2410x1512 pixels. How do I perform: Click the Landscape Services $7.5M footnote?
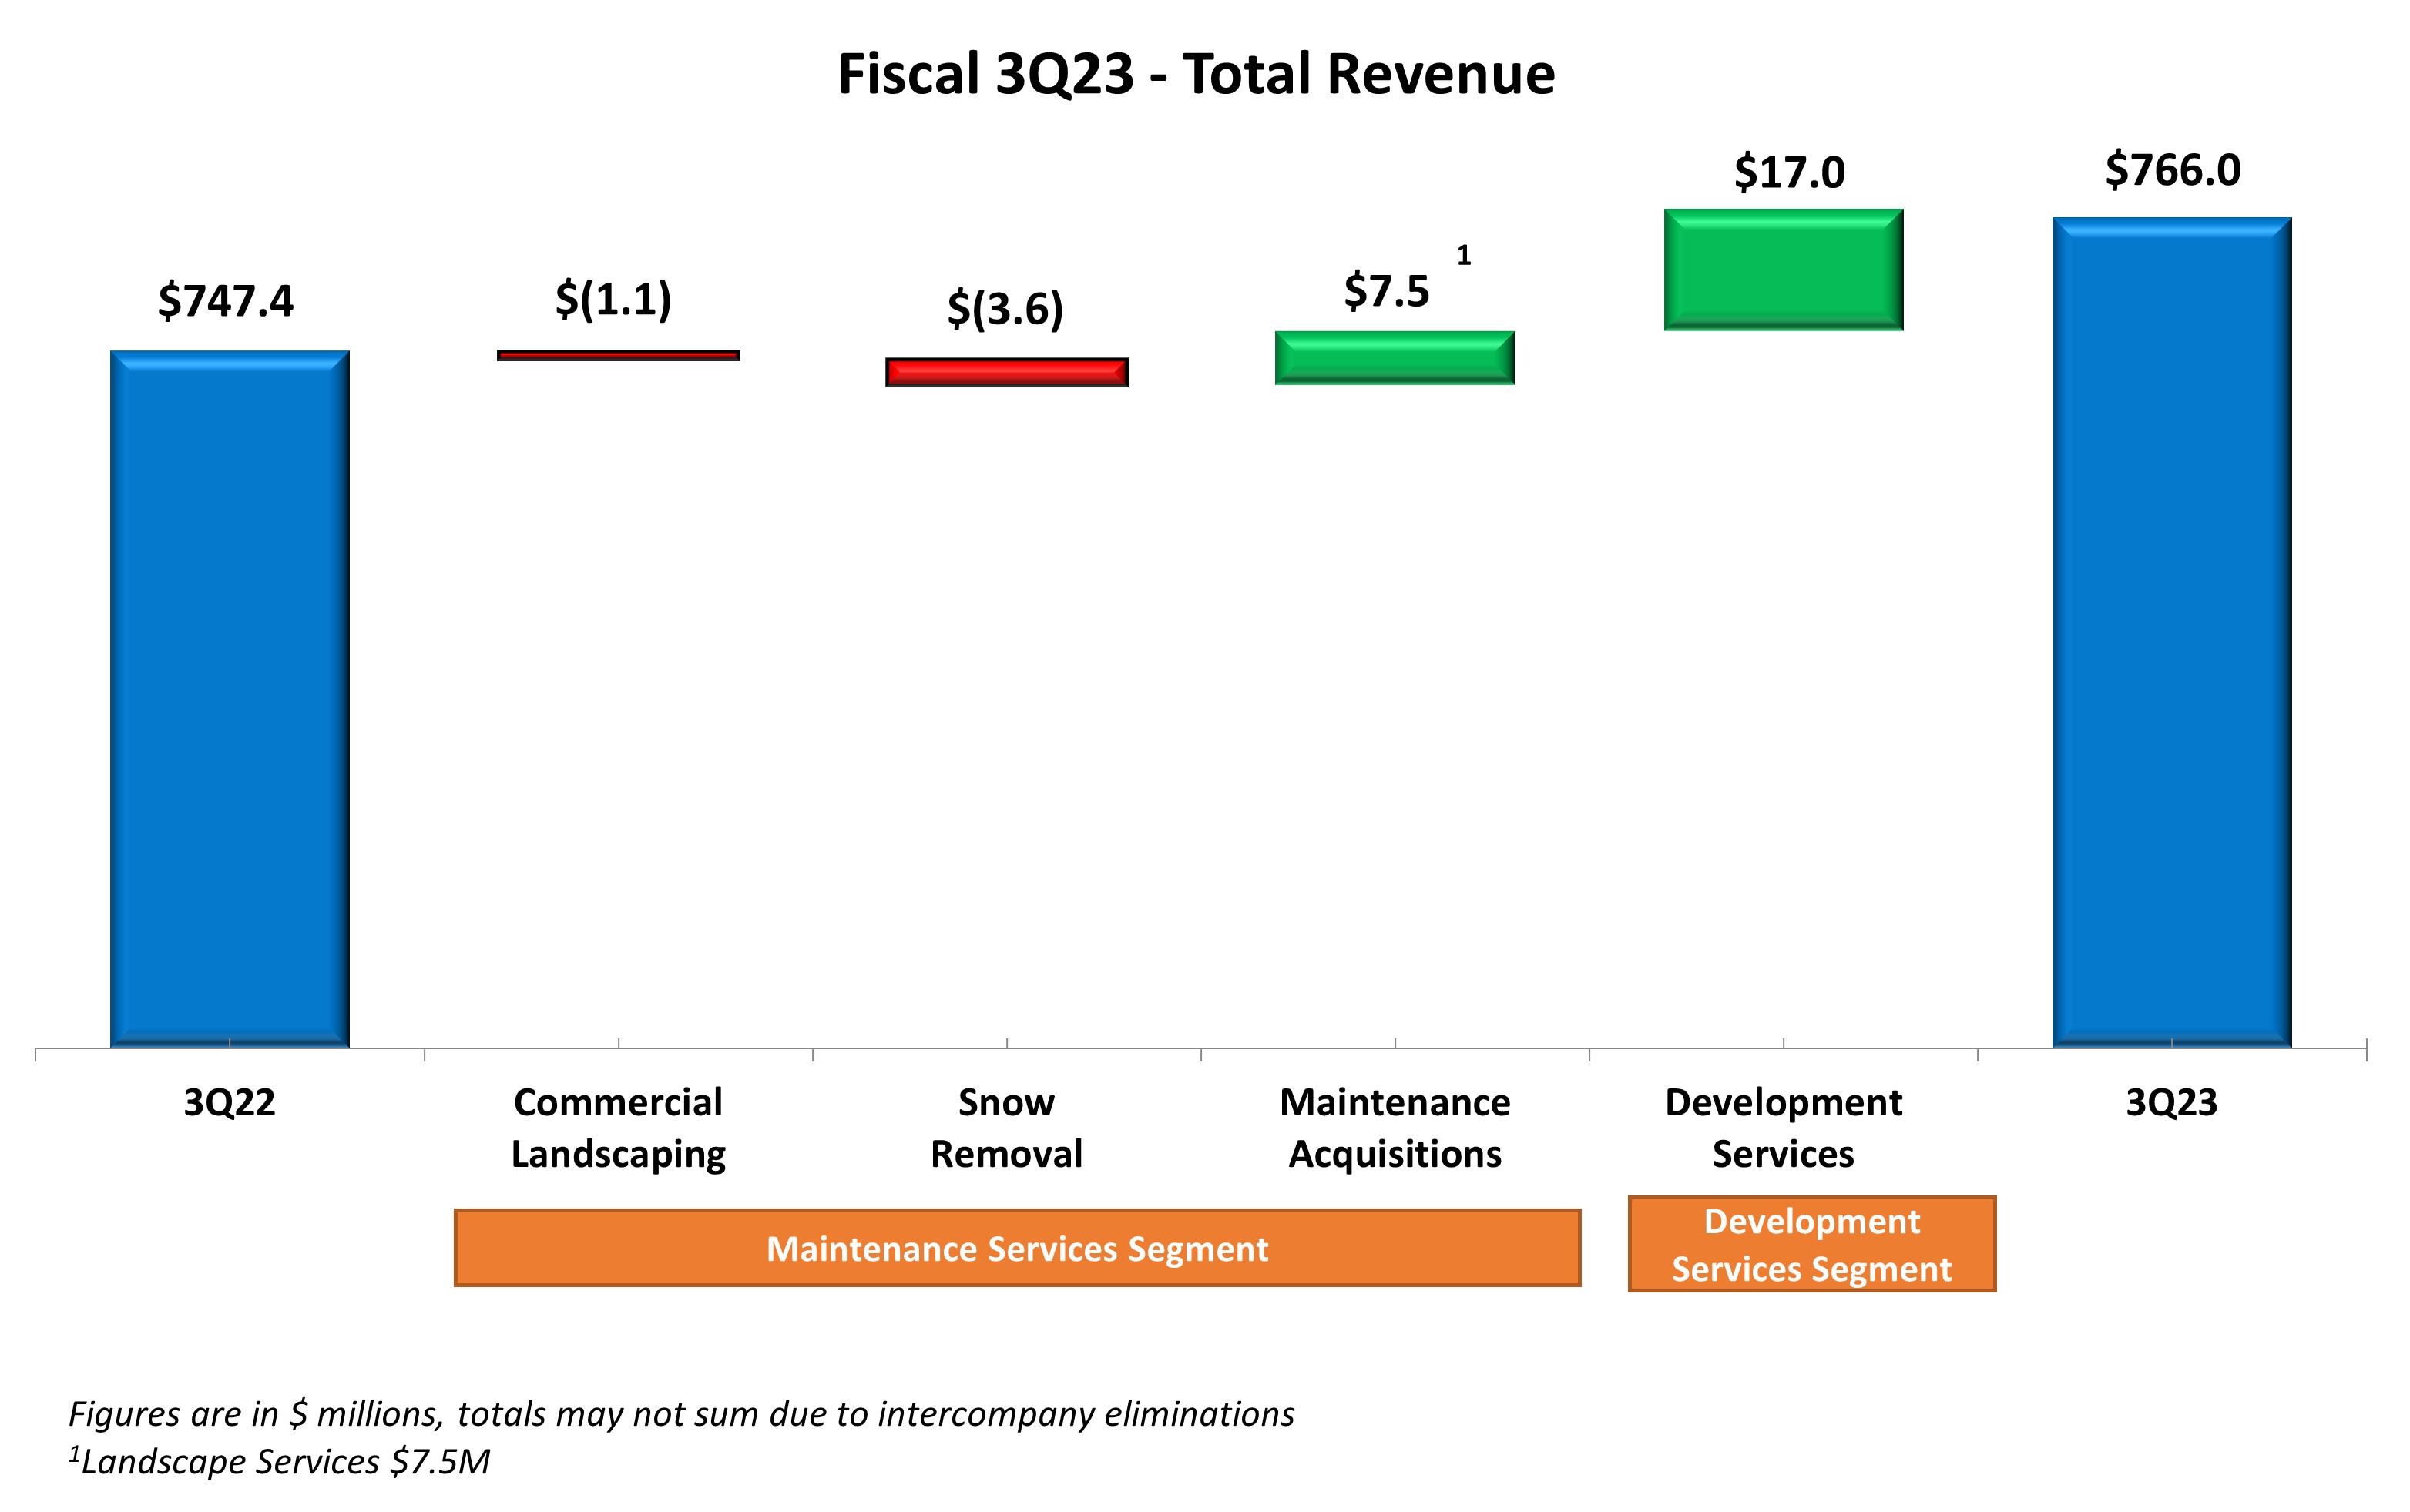click(280, 1461)
